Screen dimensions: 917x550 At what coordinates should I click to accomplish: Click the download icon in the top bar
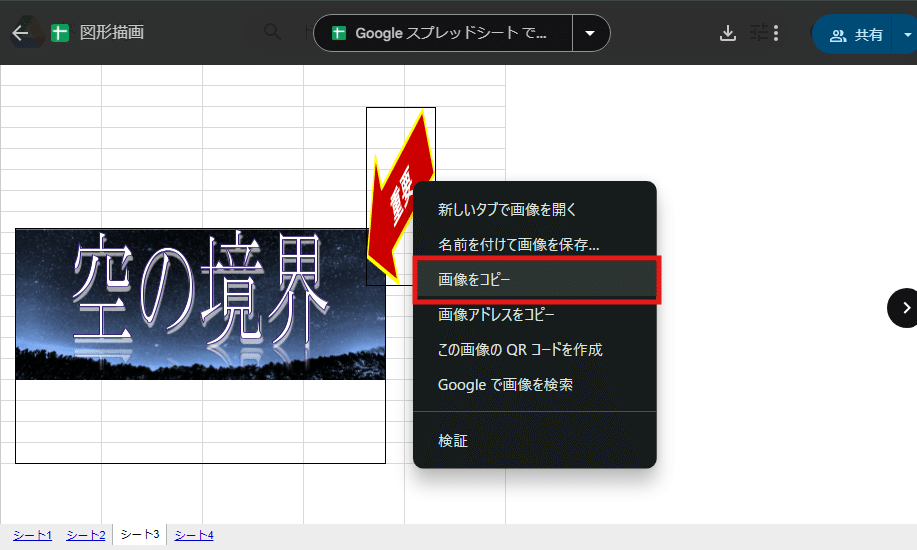(728, 33)
